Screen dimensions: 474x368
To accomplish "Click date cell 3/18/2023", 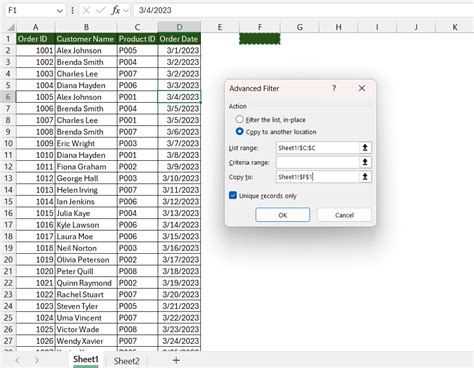I will coord(179,271).
